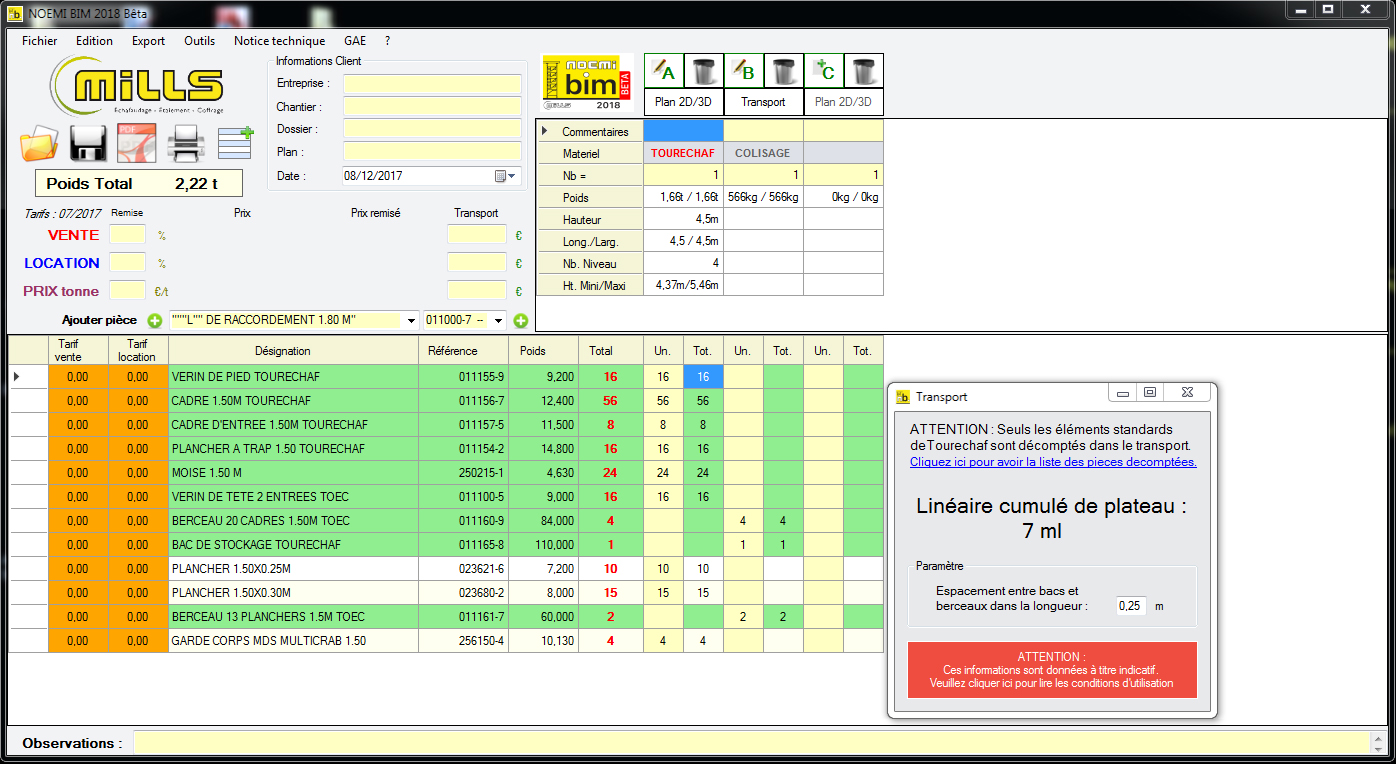Select BERCEAU 20 CADRES 1.50M TOEC cell
The height and width of the screenshot is (764, 1396).
[x=293, y=521]
